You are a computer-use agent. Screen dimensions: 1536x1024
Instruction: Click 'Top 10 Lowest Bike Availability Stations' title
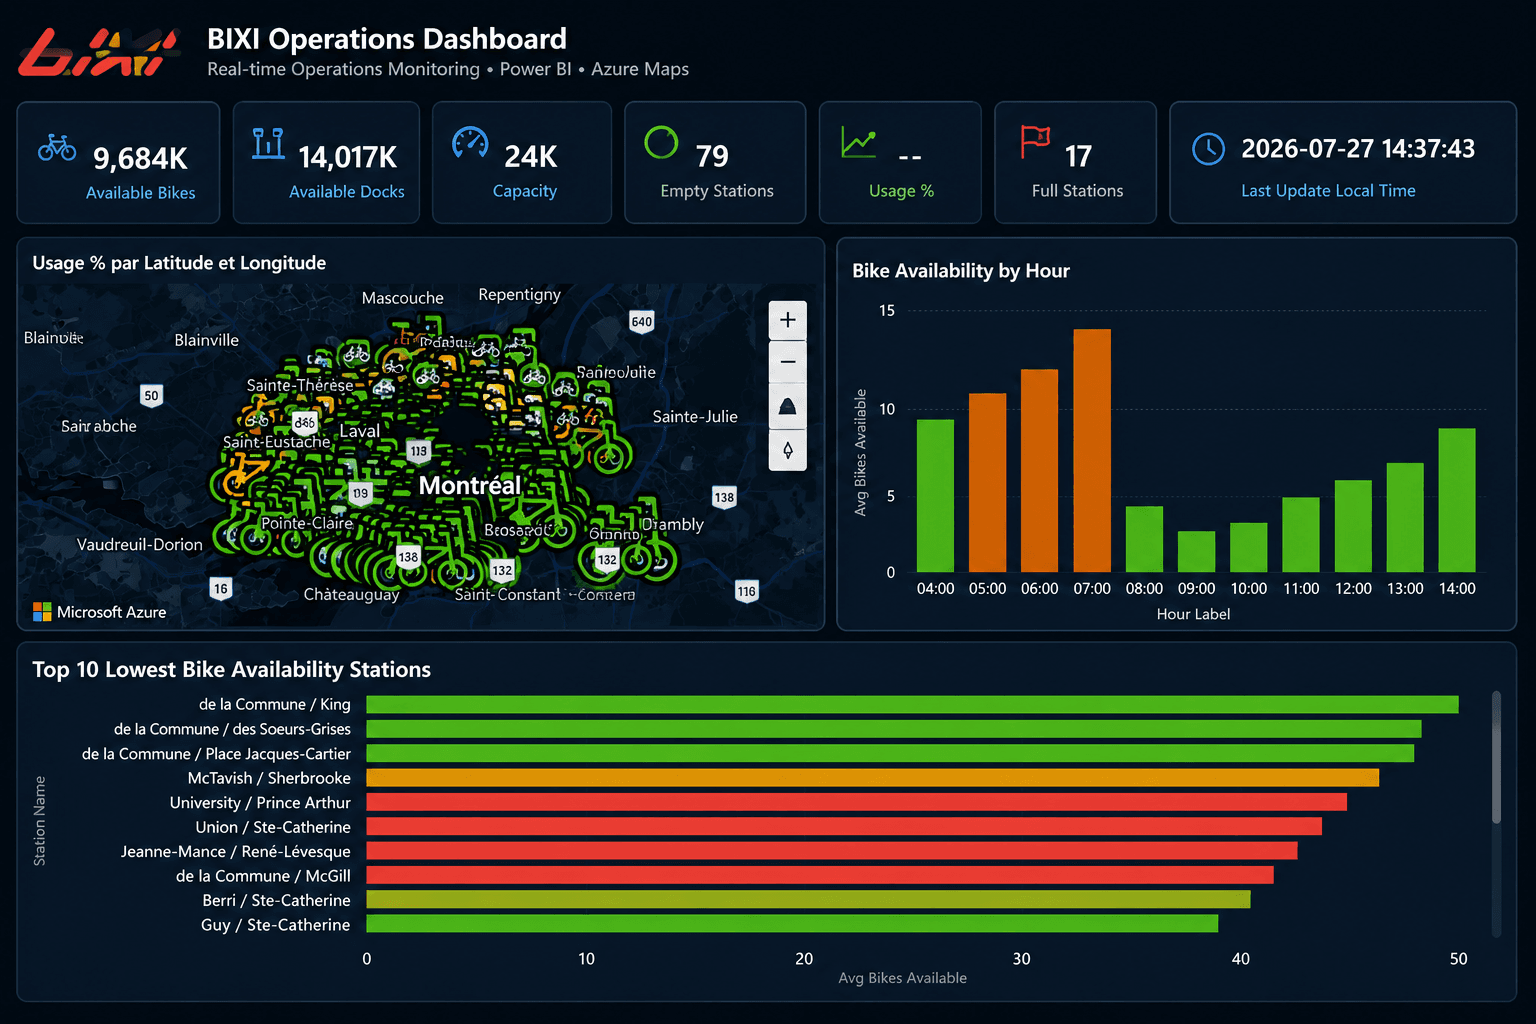coord(231,670)
